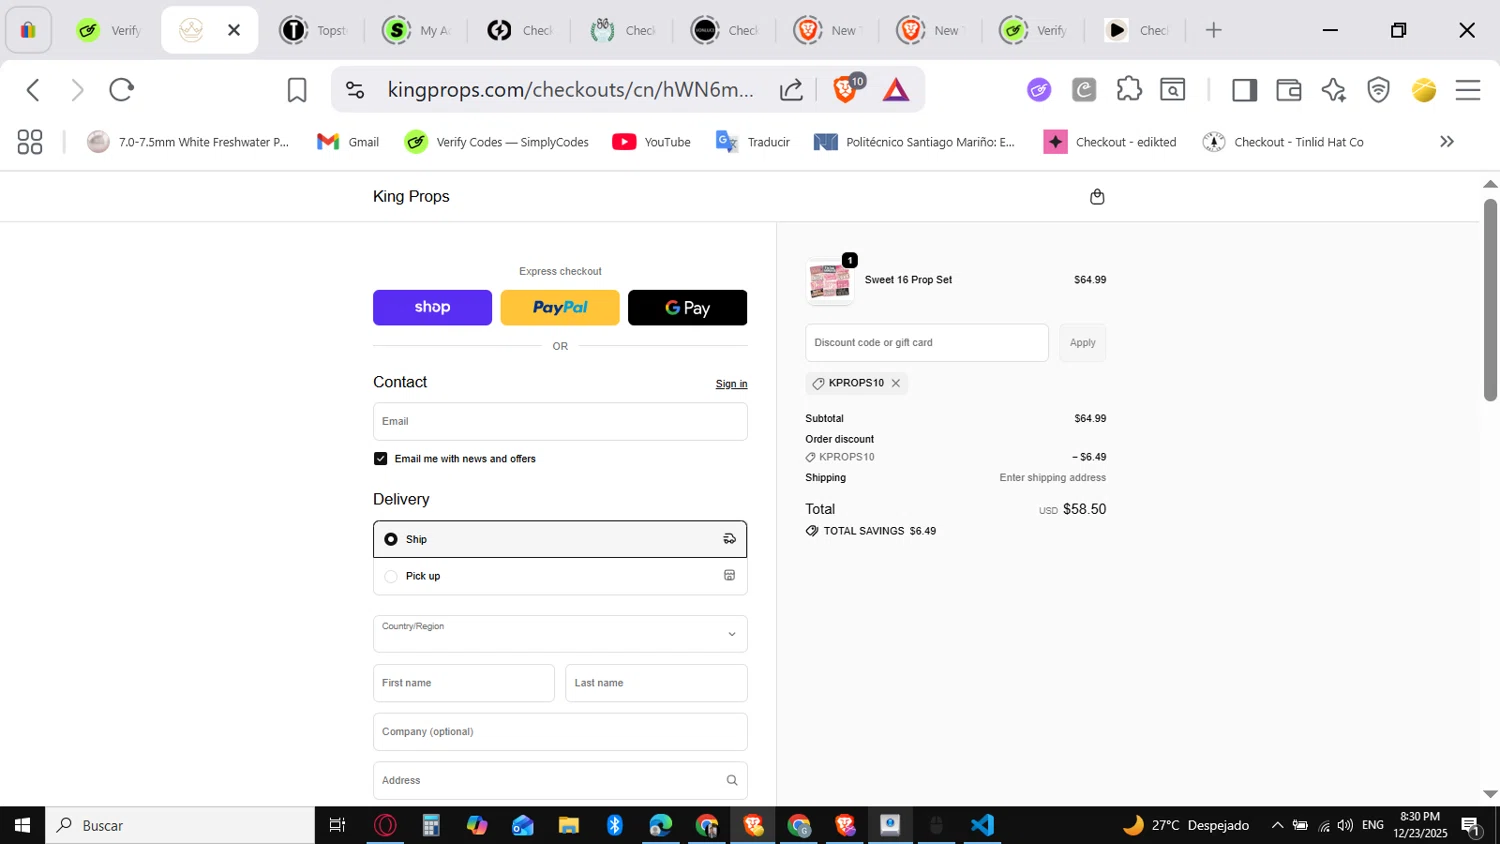Focus the Discount code or gift card field
This screenshot has width=1500, height=844.
point(927,343)
